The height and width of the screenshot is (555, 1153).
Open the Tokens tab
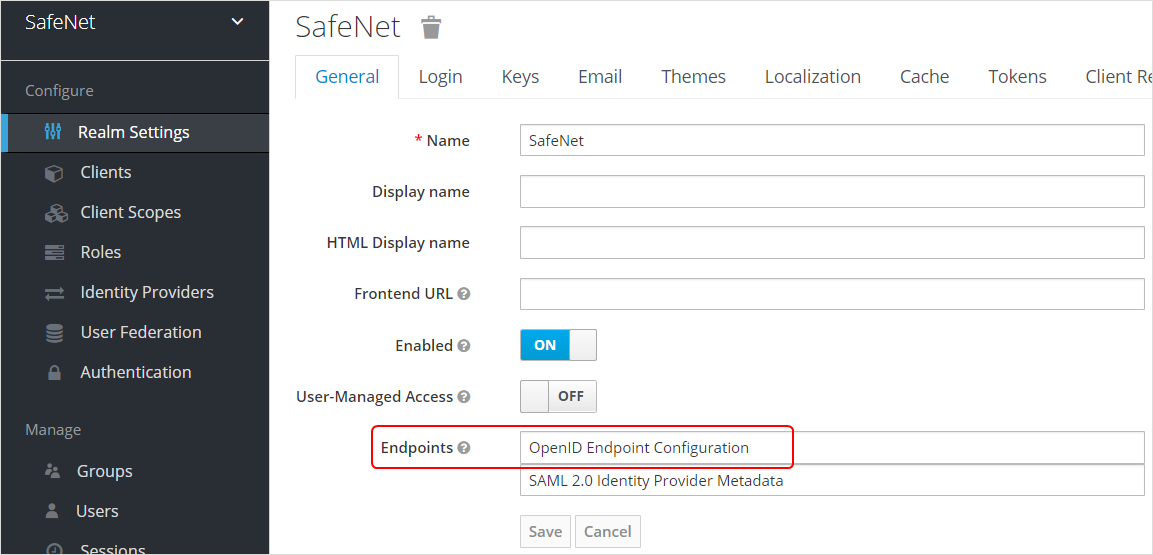coord(1017,77)
